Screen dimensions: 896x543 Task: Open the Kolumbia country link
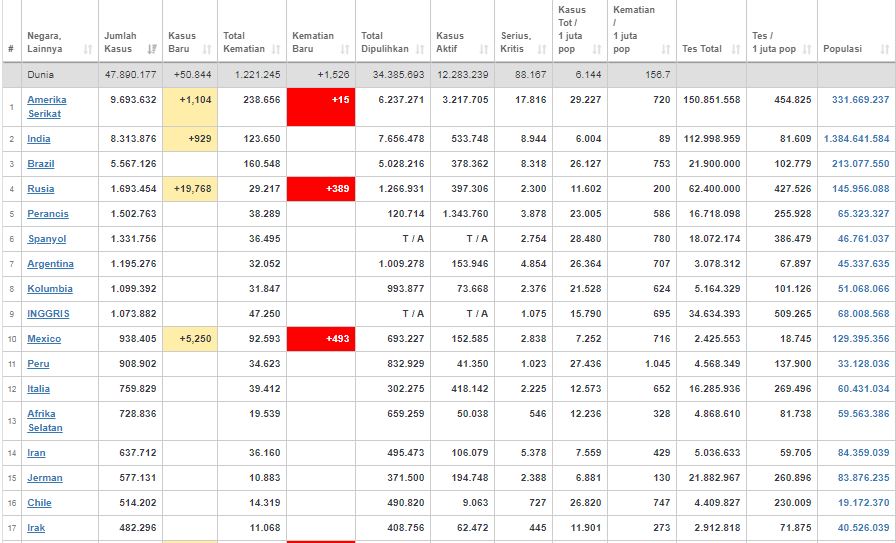(50, 289)
